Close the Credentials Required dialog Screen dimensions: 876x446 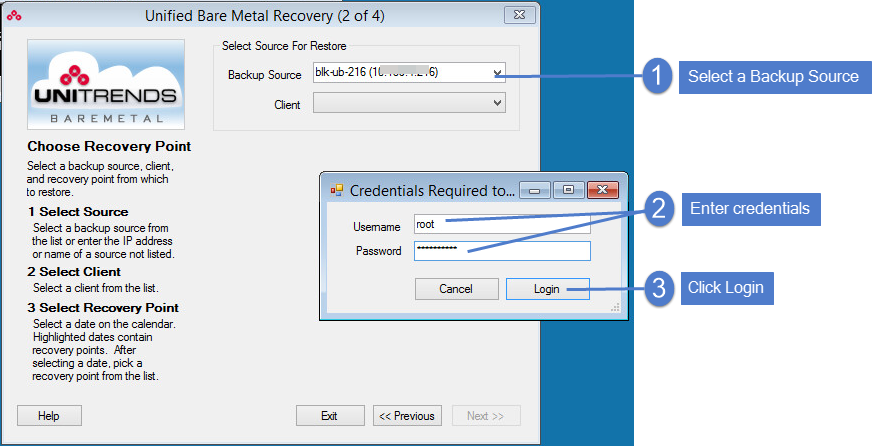[x=603, y=190]
